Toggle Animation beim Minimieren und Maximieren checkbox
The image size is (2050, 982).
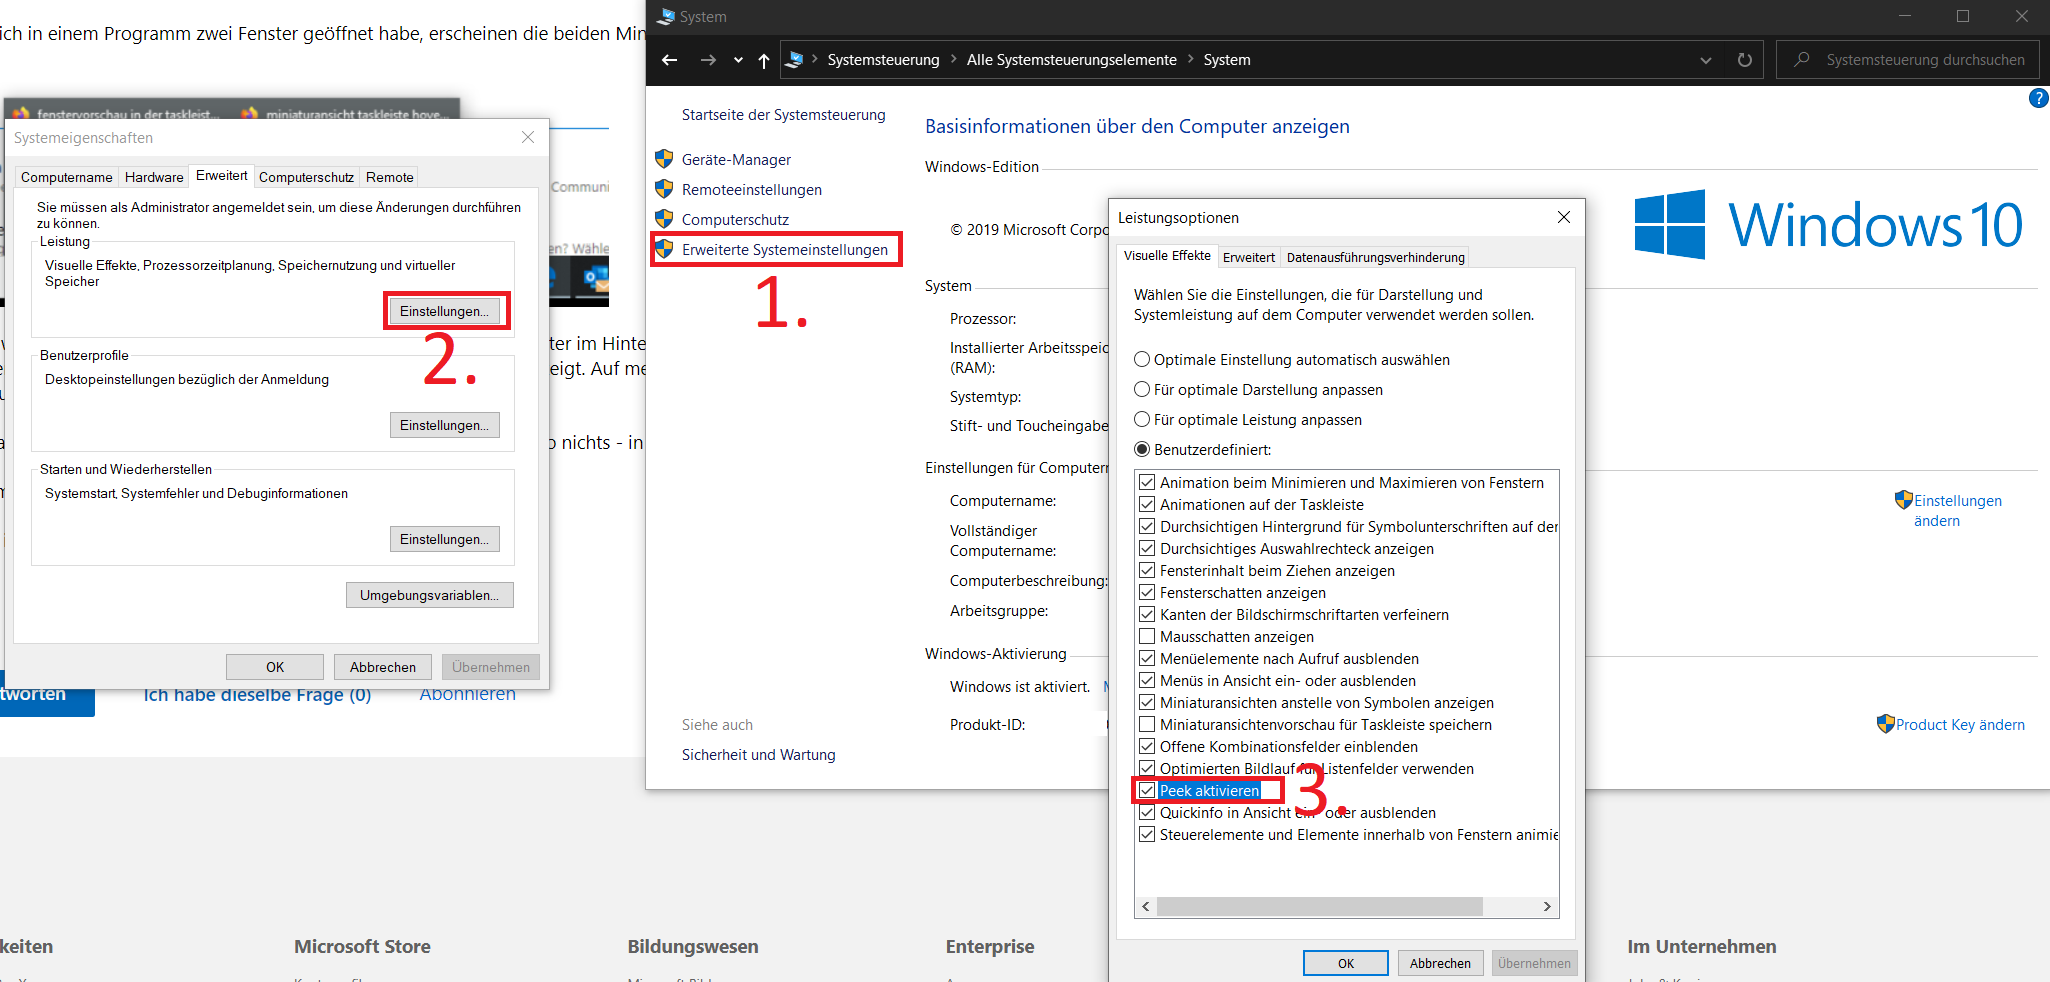[1147, 482]
